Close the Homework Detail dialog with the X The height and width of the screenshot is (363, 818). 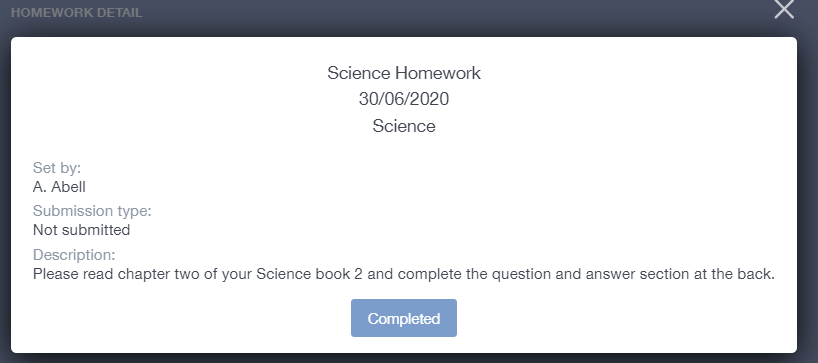tap(784, 8)
